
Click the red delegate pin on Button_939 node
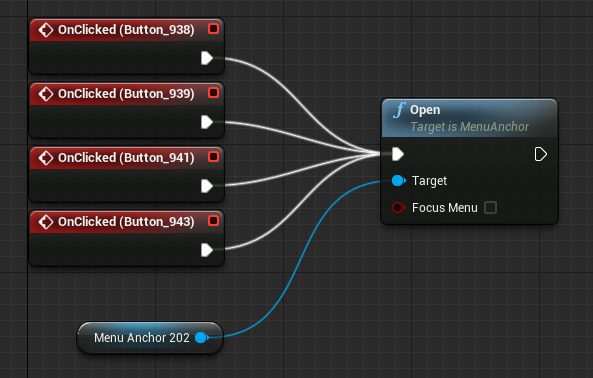tap(214, 93)
